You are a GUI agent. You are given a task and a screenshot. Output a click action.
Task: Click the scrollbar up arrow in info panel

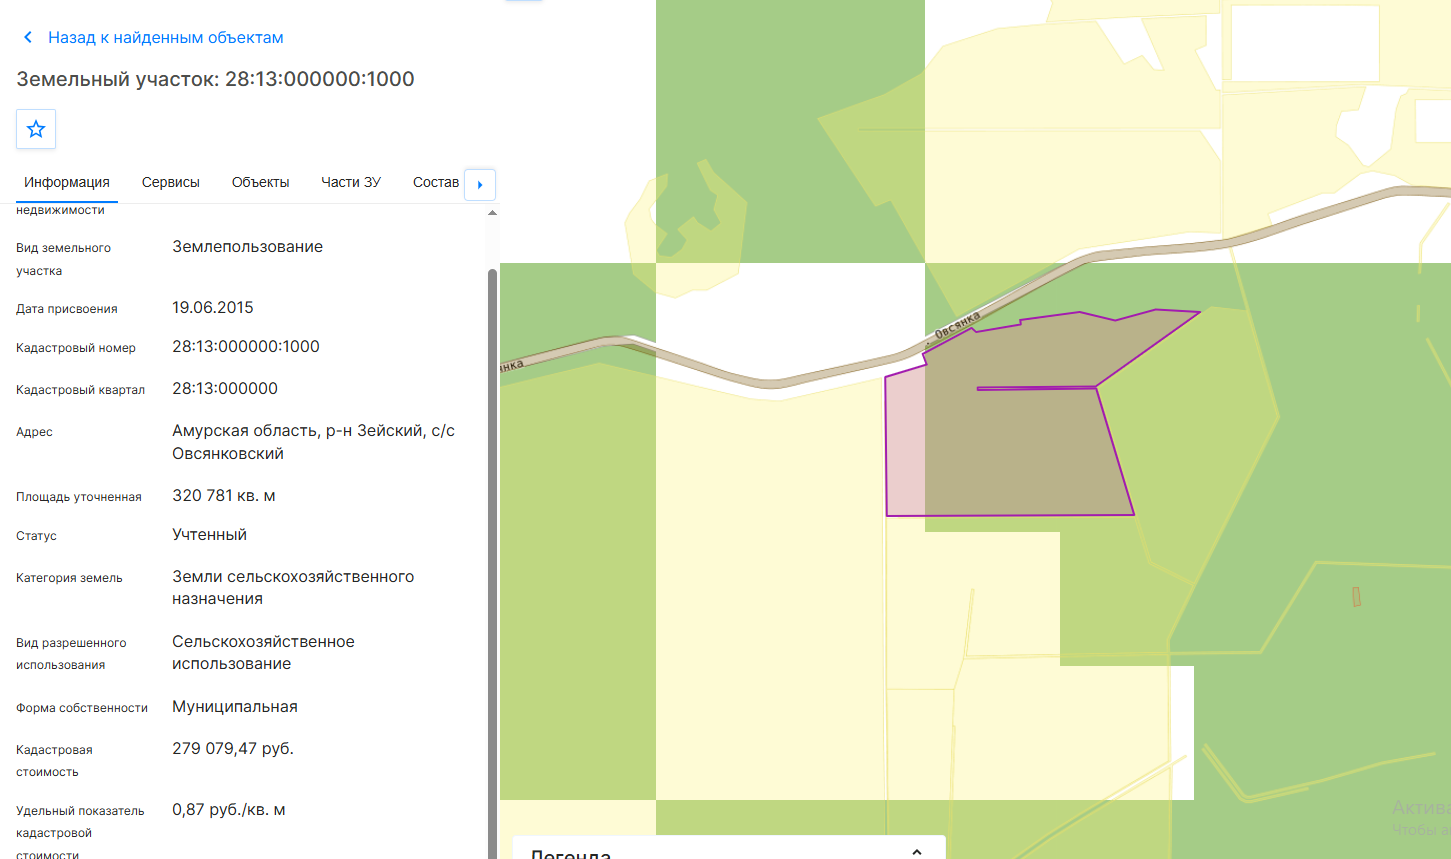(492, 212)
